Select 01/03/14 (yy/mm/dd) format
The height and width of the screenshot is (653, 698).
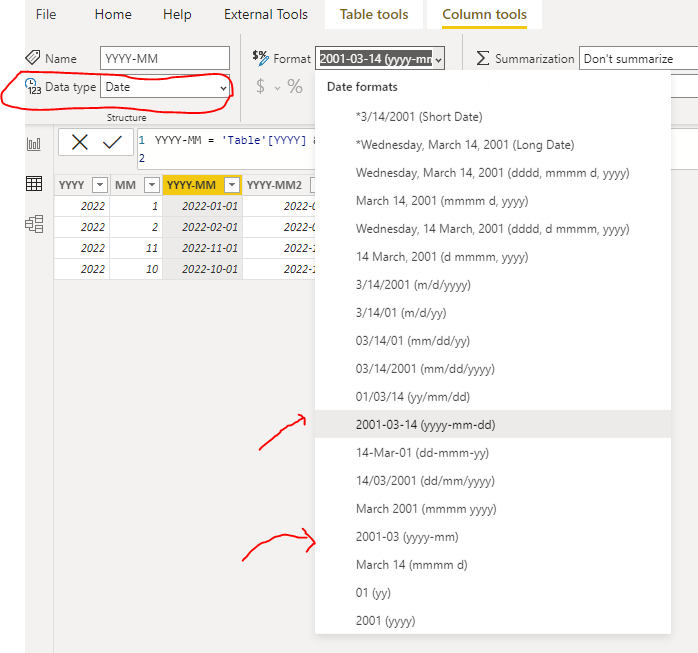[493, 397]
